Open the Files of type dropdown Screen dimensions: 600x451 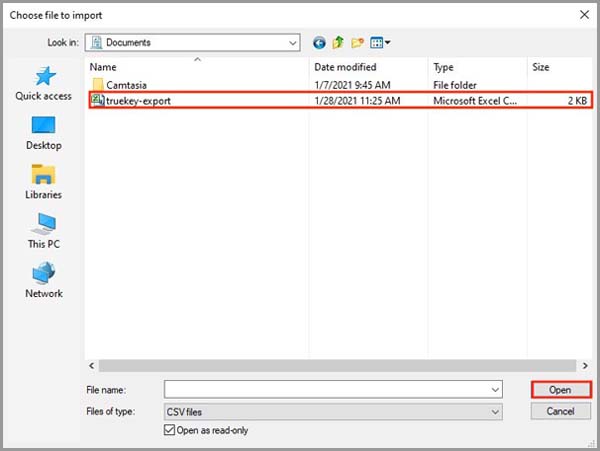[333, 412]
